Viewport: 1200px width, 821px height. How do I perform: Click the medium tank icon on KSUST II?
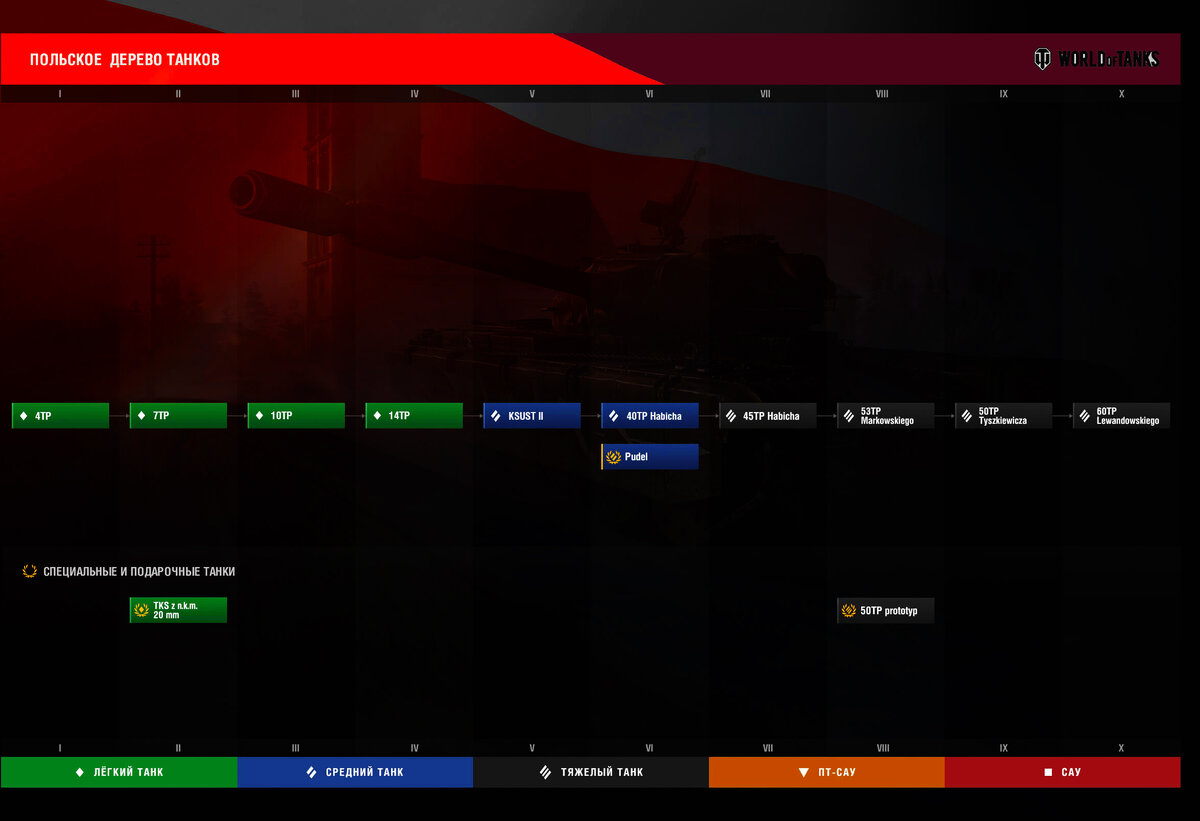coord(496,416)
